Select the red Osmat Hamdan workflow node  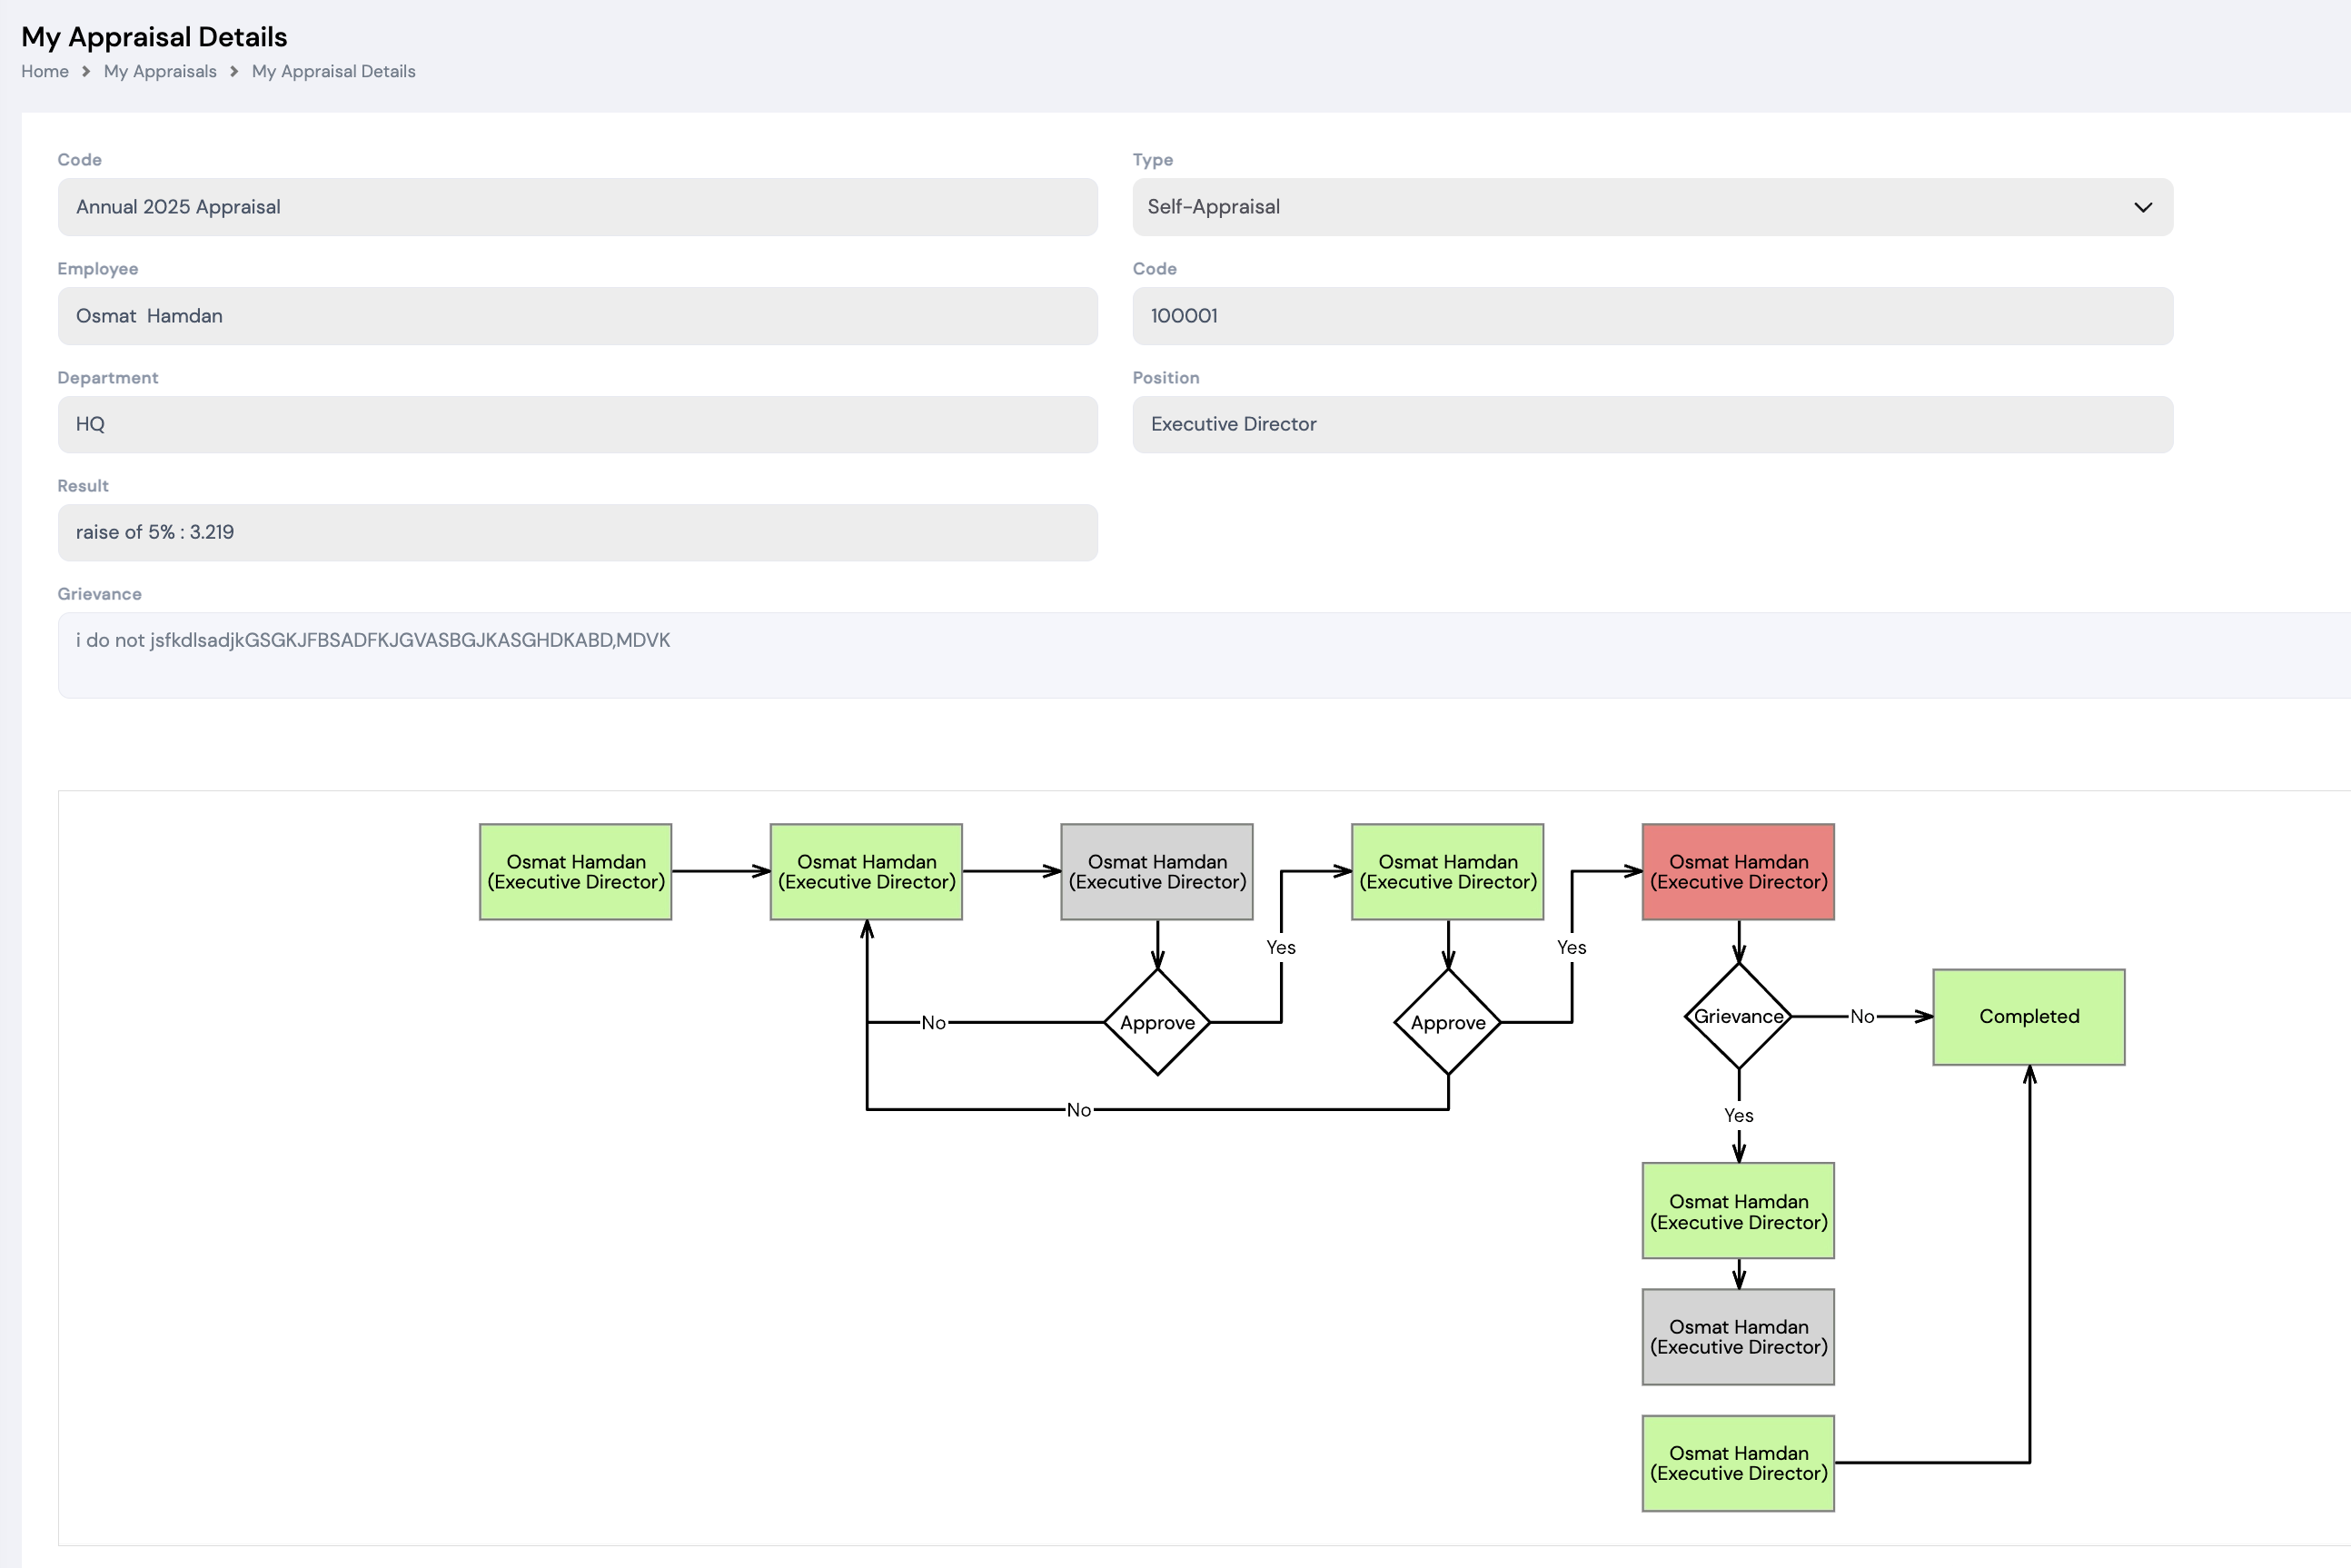1738,872
